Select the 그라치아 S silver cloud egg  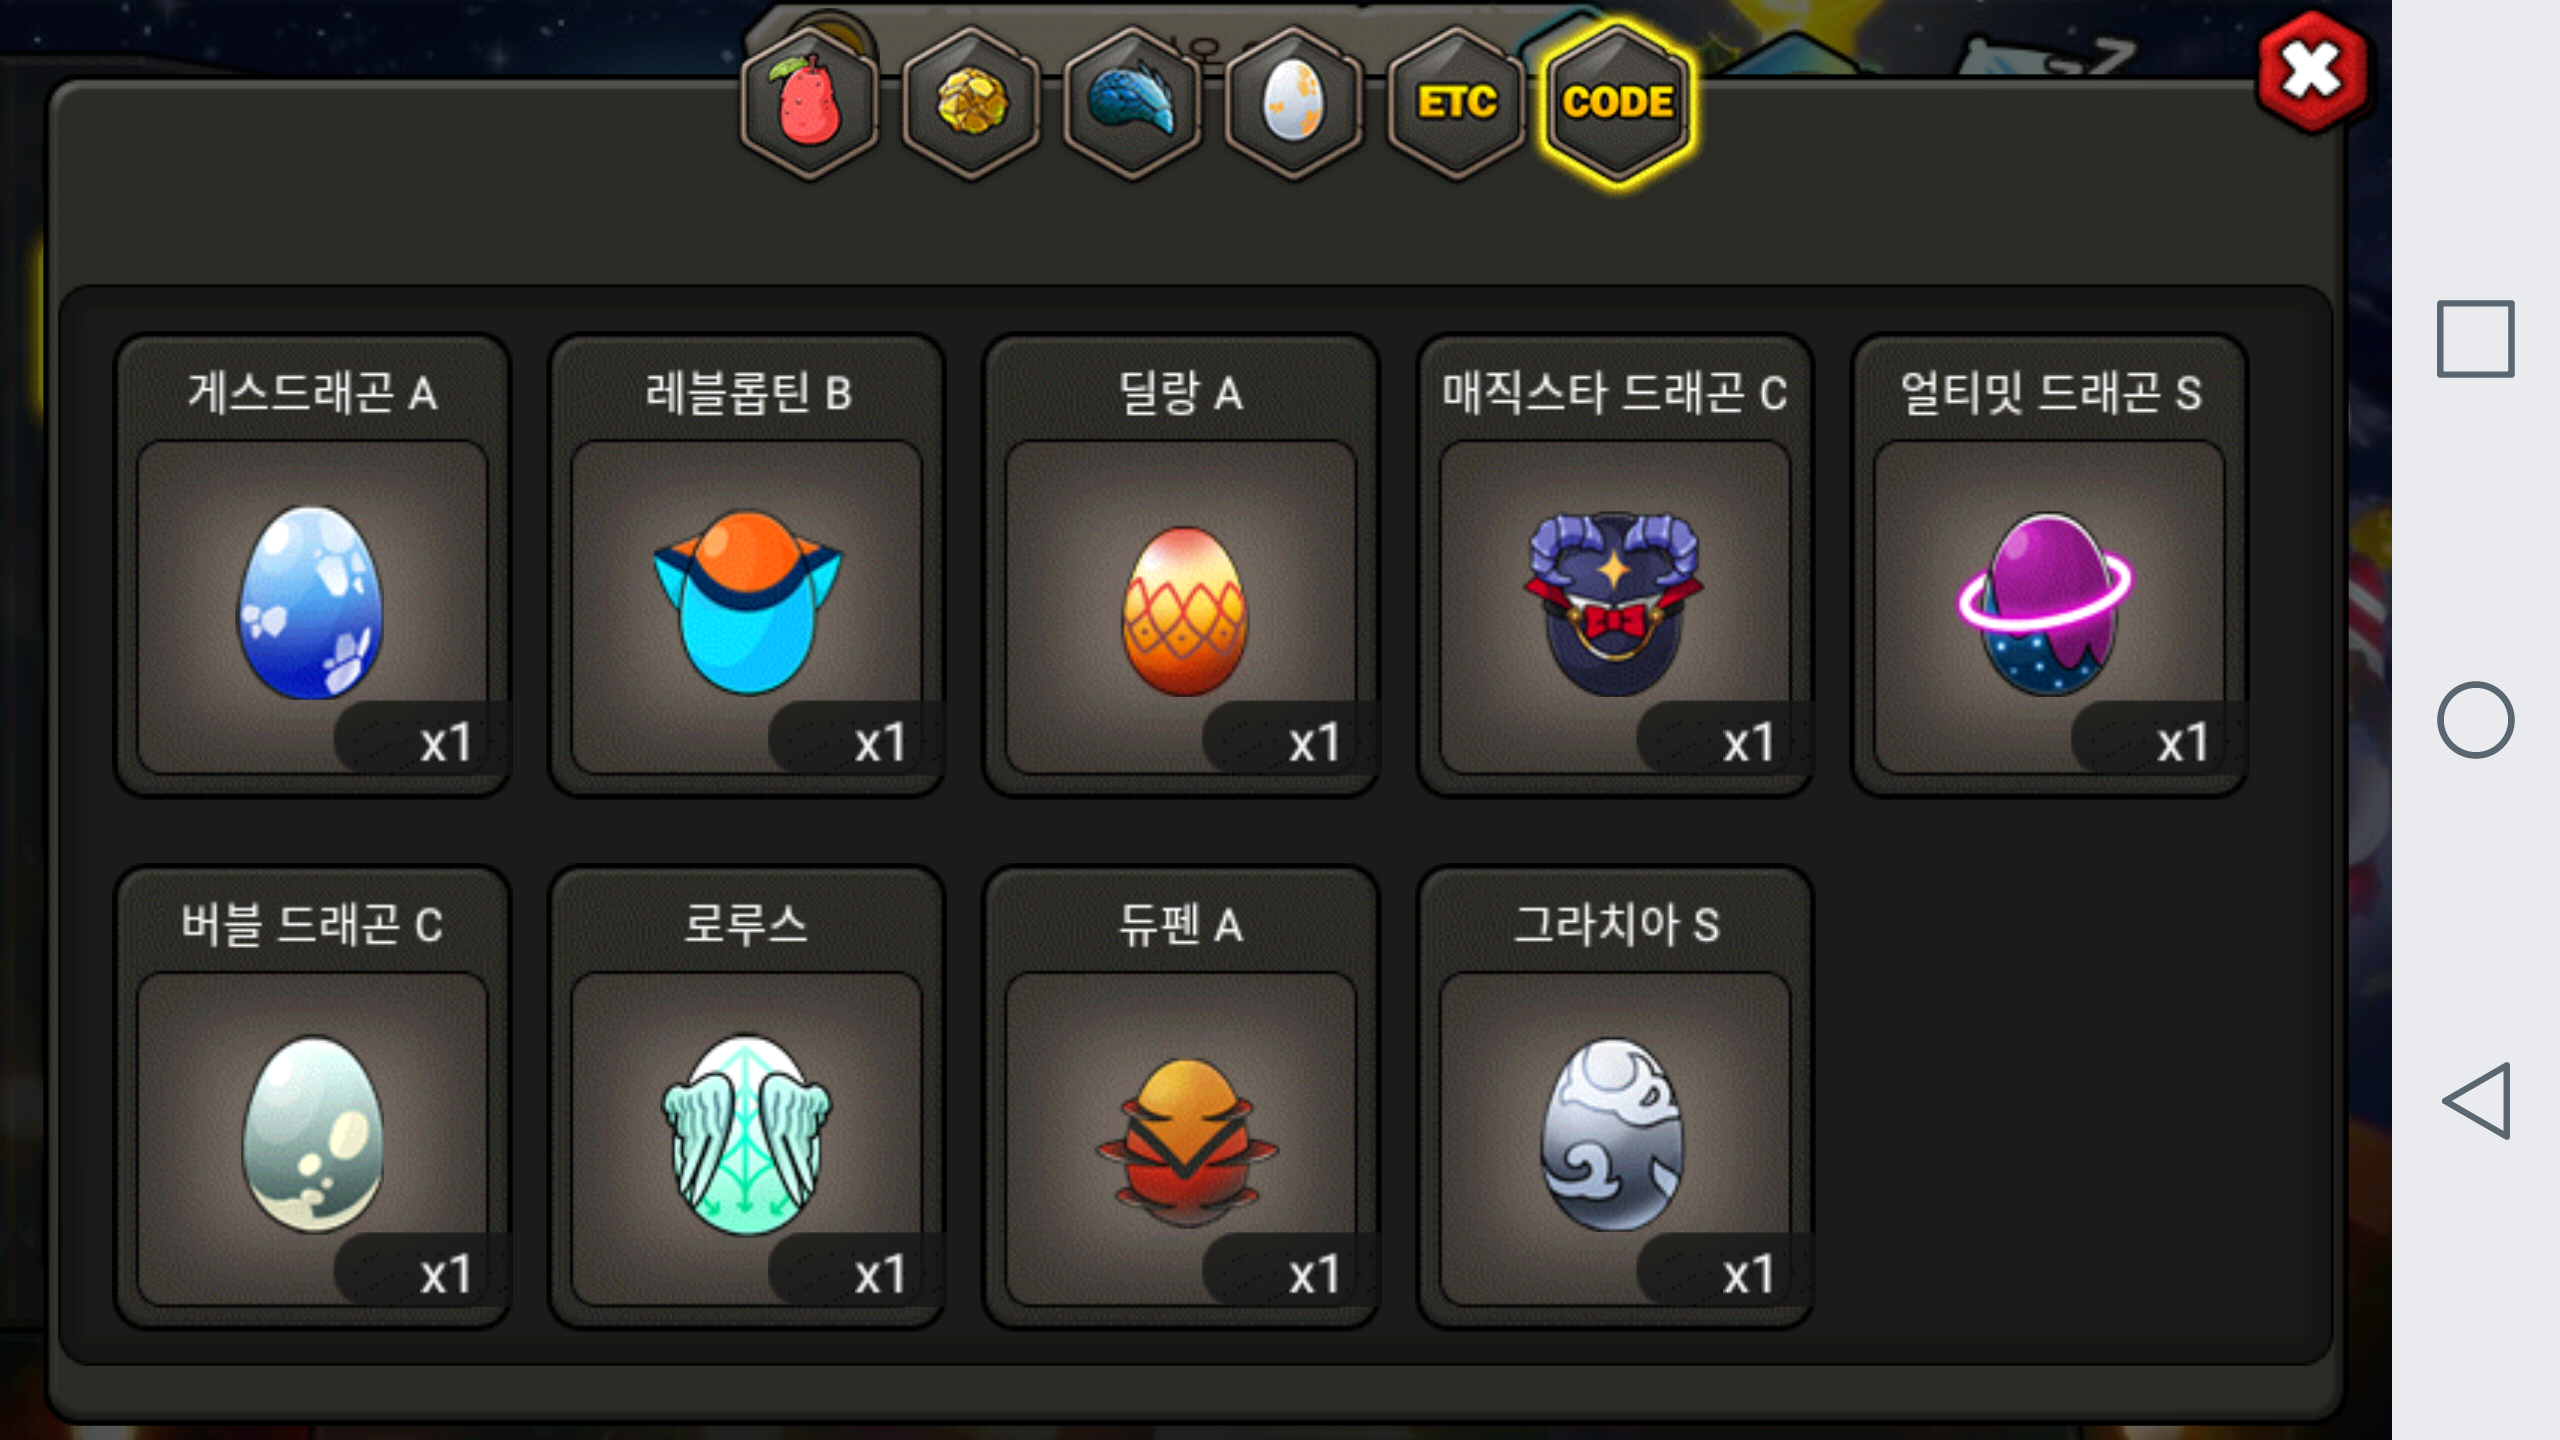pyautogui.click(x=1615, y=1098)
